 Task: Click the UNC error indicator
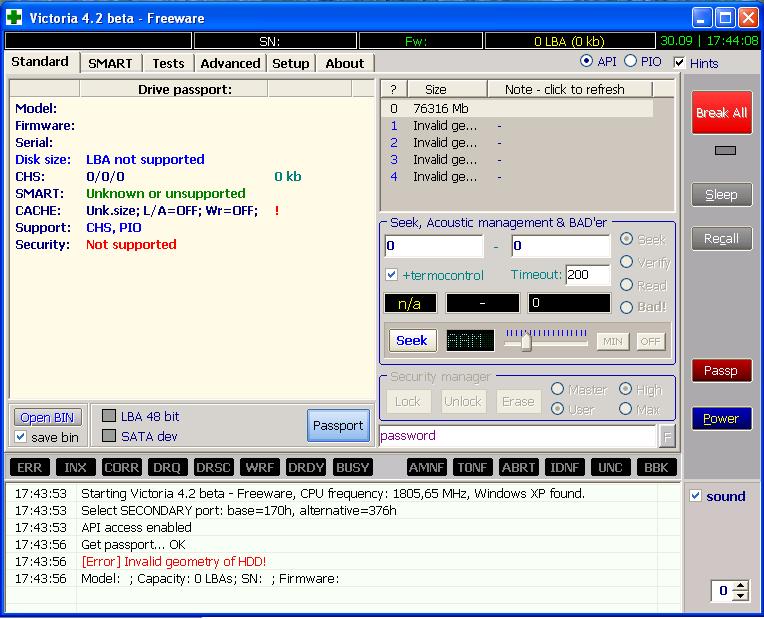click(611, 467)
